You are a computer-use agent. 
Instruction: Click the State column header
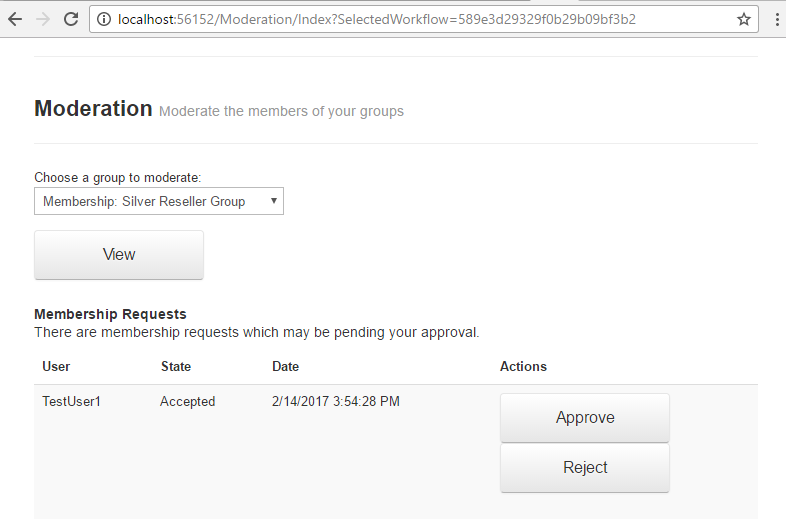tap(176, 367)
